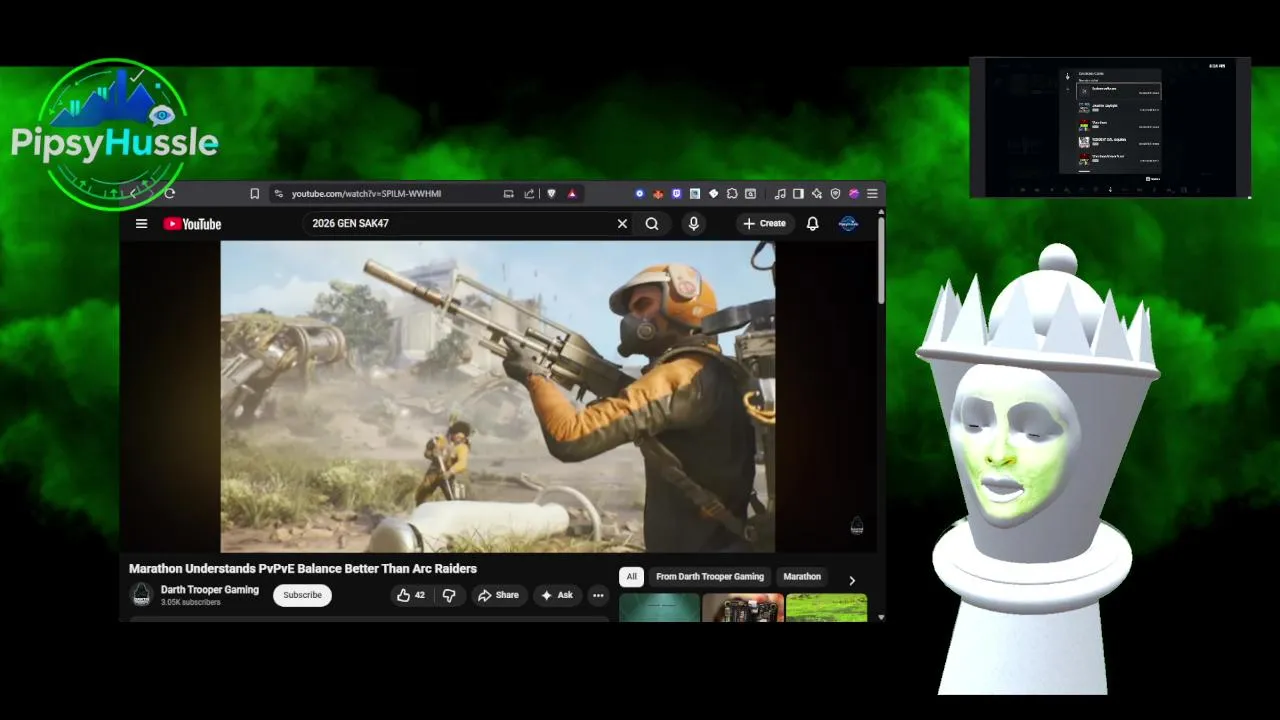Bookmark this page using the bookmark icon

255,194
